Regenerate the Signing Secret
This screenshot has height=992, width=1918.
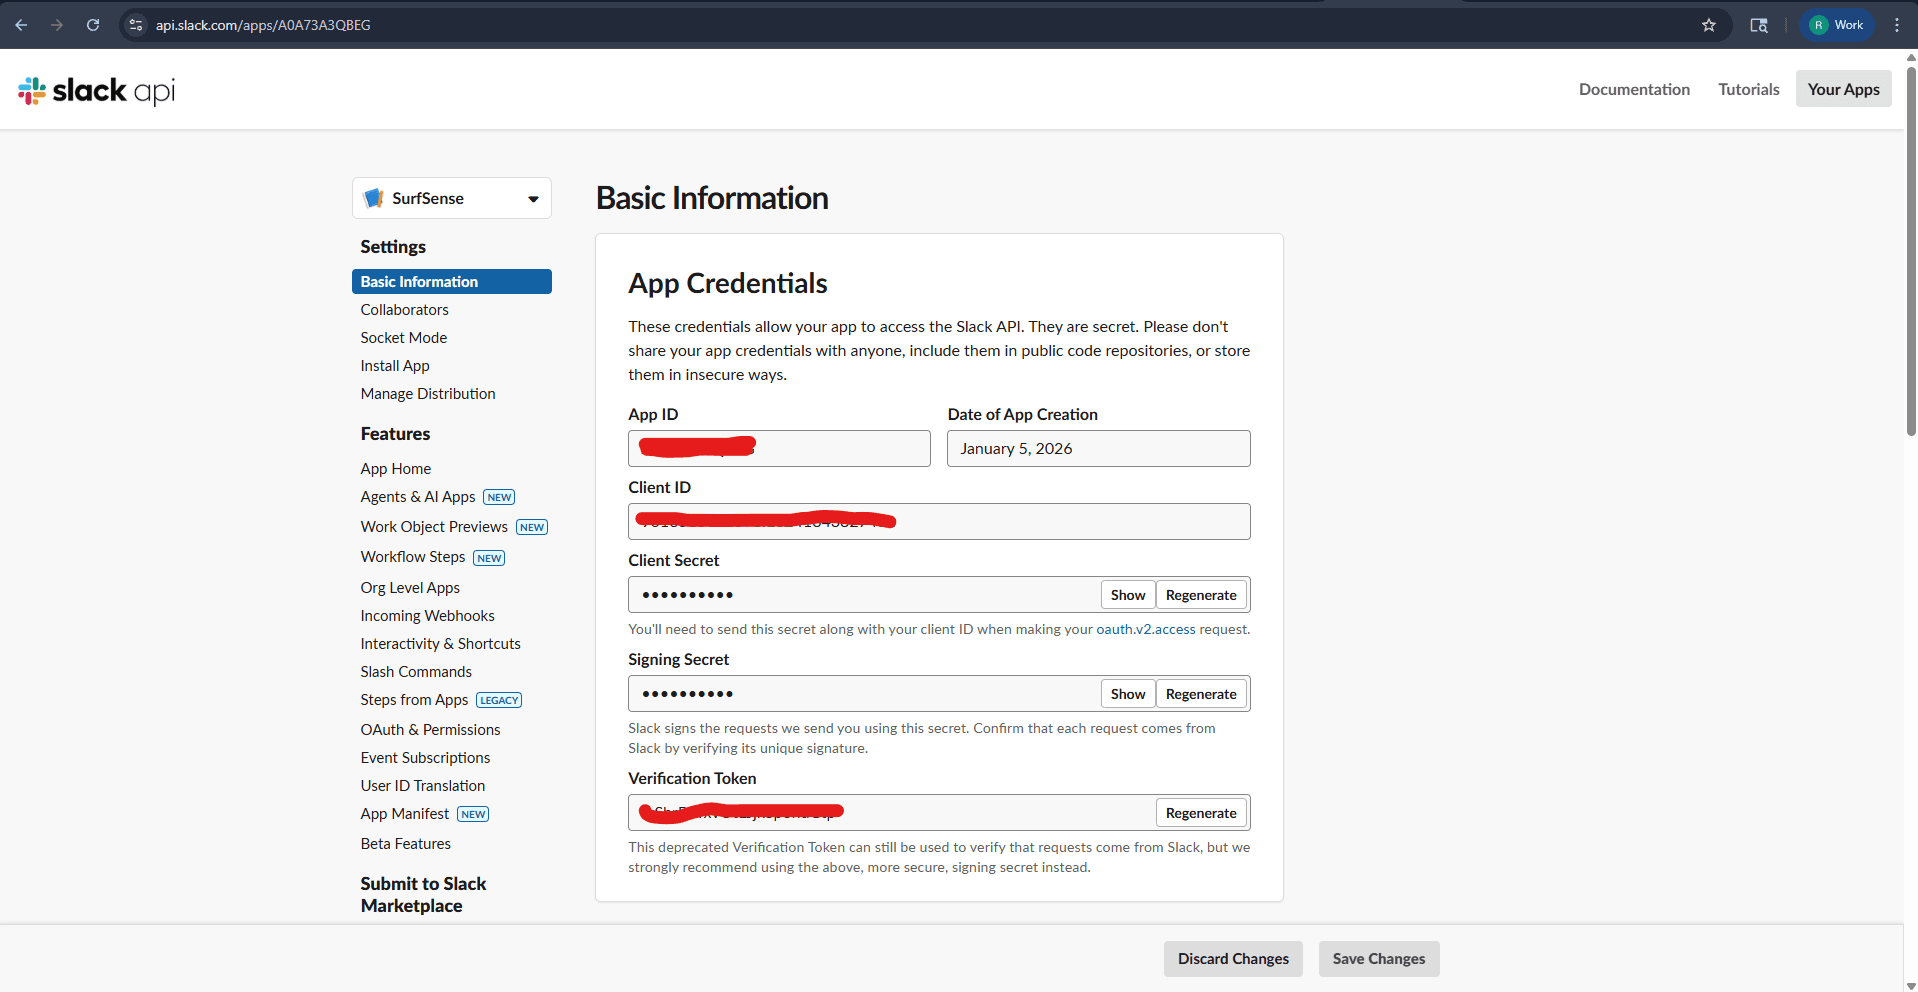1201,693
